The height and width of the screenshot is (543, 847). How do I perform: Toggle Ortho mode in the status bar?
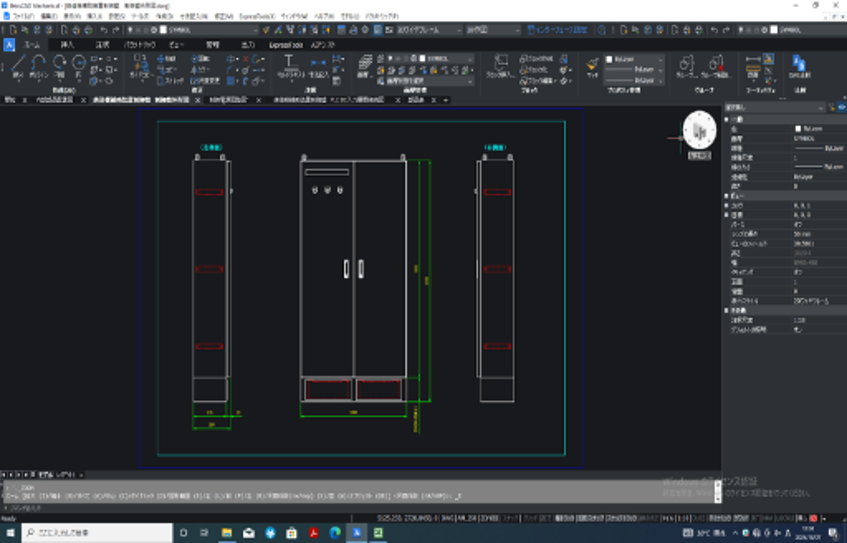point(546,519)
